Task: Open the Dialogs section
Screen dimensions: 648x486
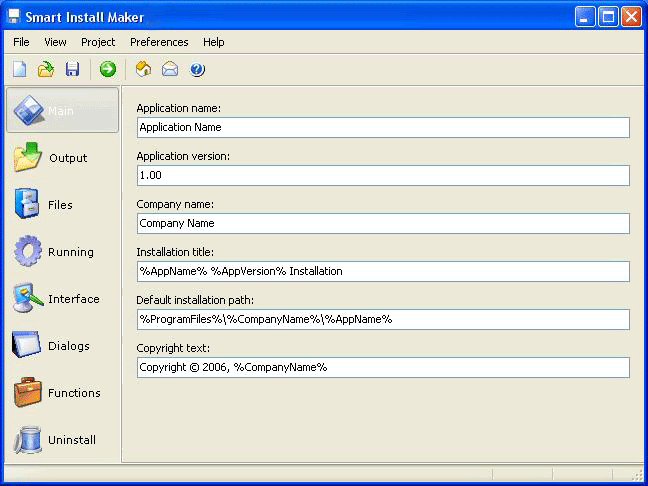Action: coord(62,346)
